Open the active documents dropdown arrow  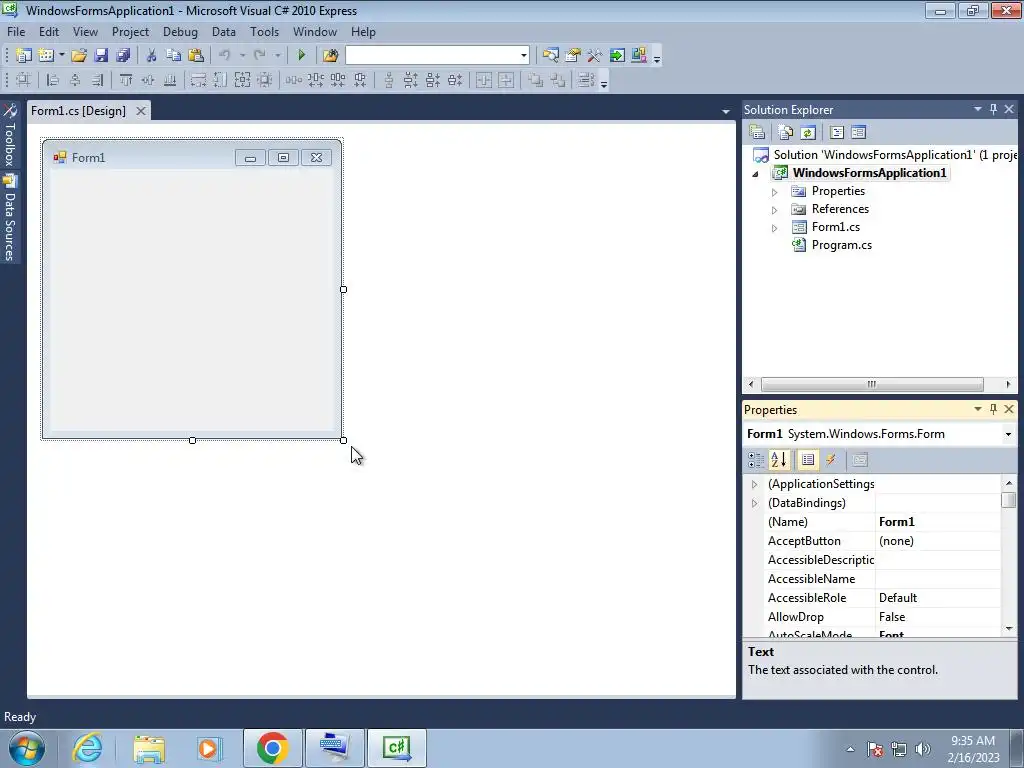pos(726,112)
